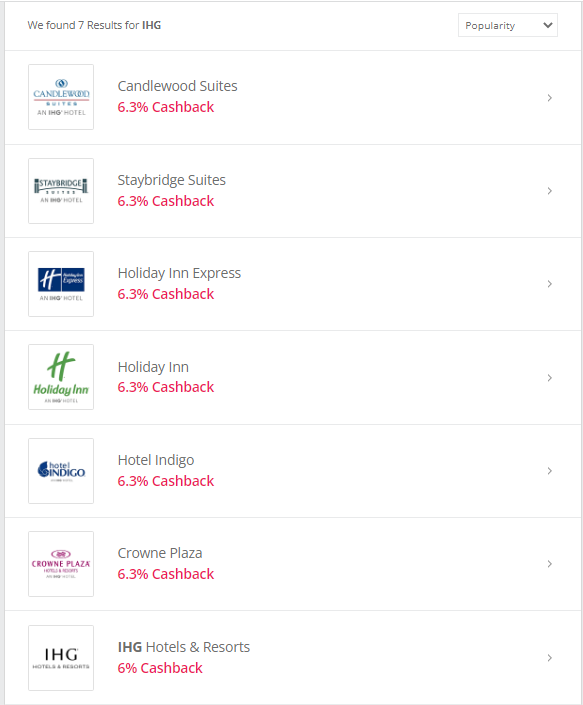Open the Staybridge Suites title link
Screen dimensions: 583x705
(x=172, y=180)
